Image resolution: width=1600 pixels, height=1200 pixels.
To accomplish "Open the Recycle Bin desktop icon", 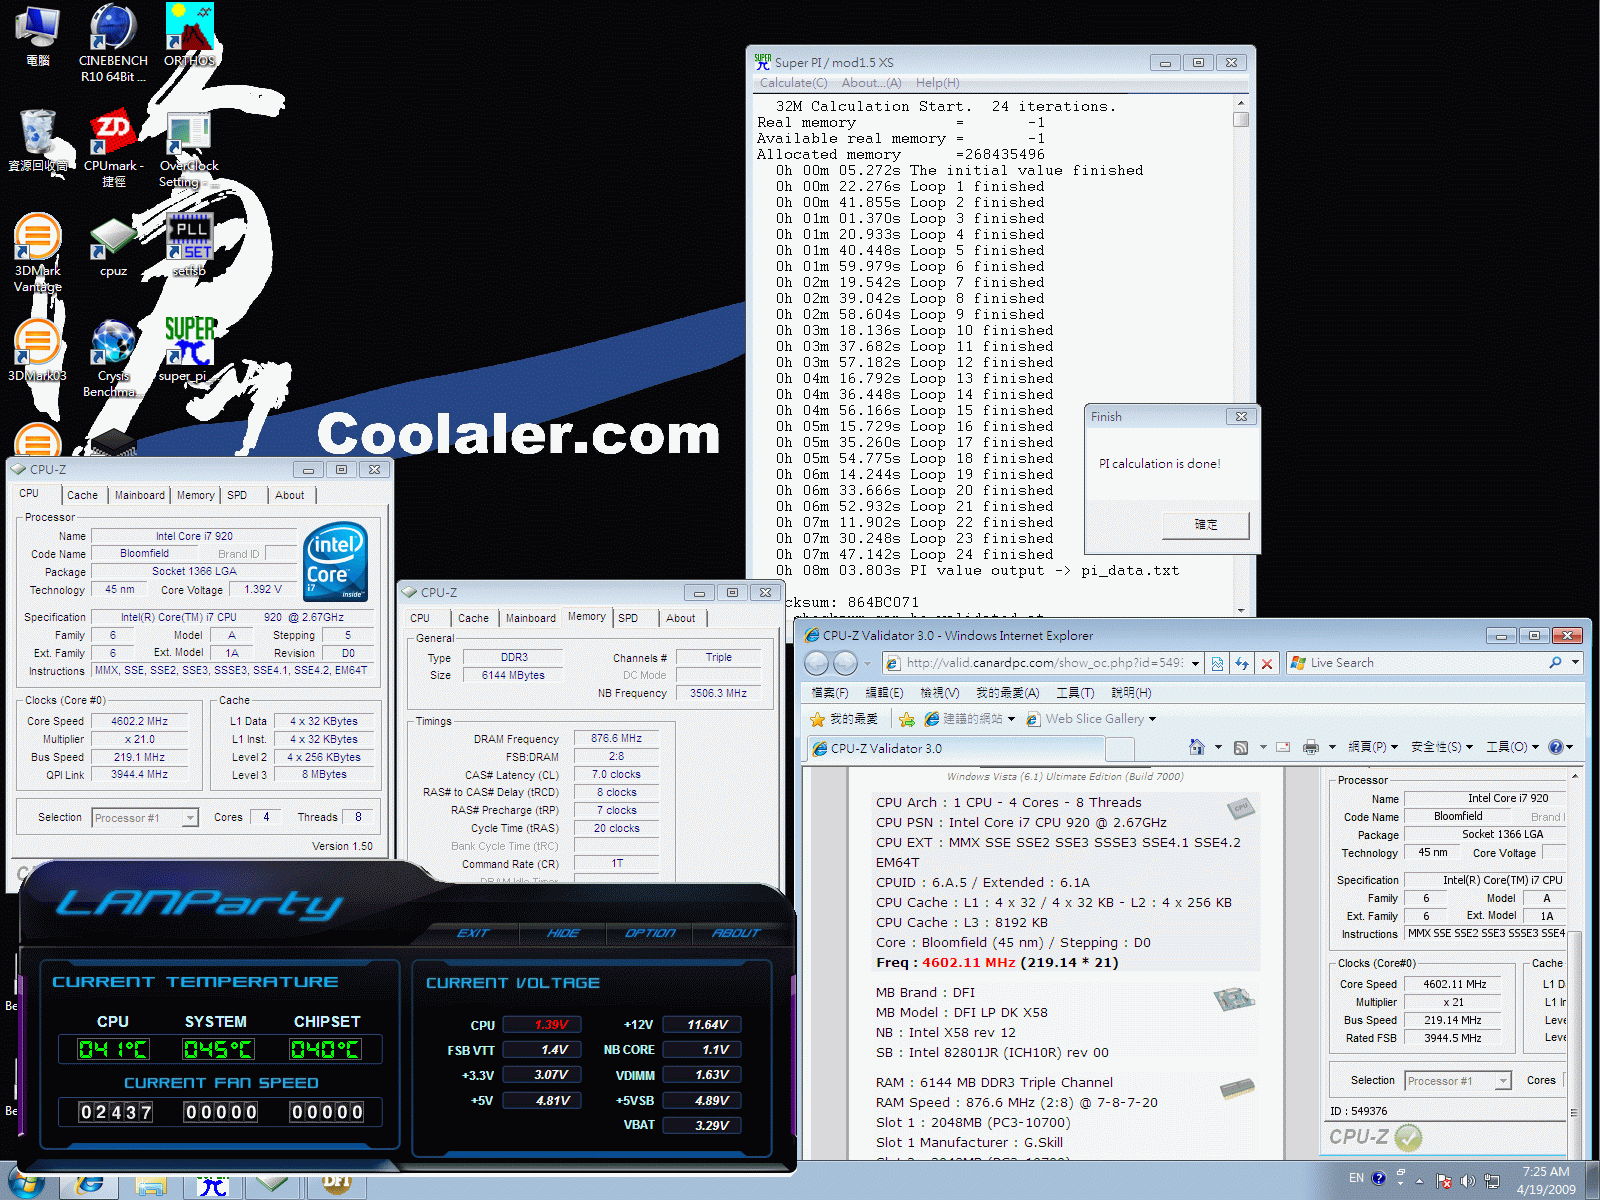I will click(x=38, y=141).
